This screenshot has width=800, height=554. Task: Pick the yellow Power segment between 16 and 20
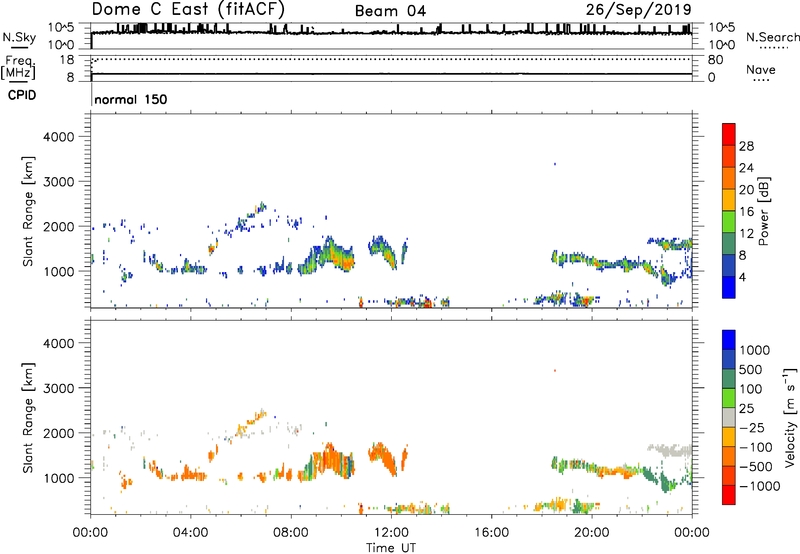coord(729,200)
